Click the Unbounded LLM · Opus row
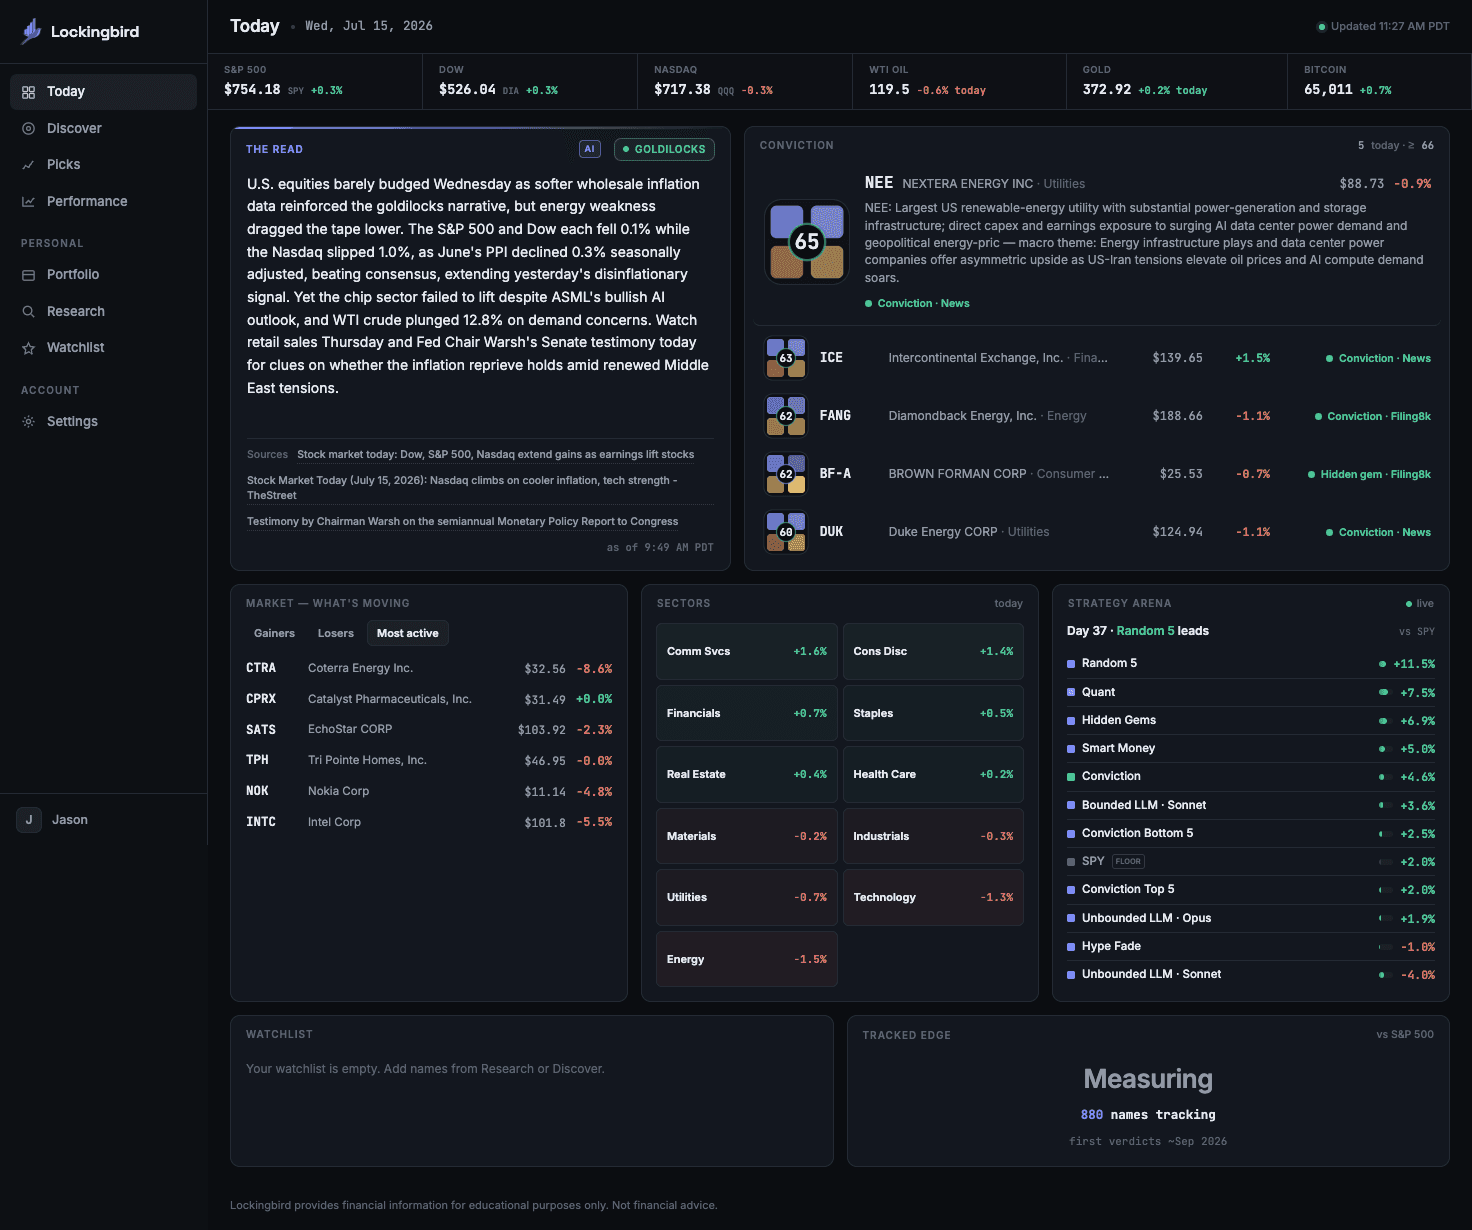This screenshot has width=1472, height=1230. 1251,918
